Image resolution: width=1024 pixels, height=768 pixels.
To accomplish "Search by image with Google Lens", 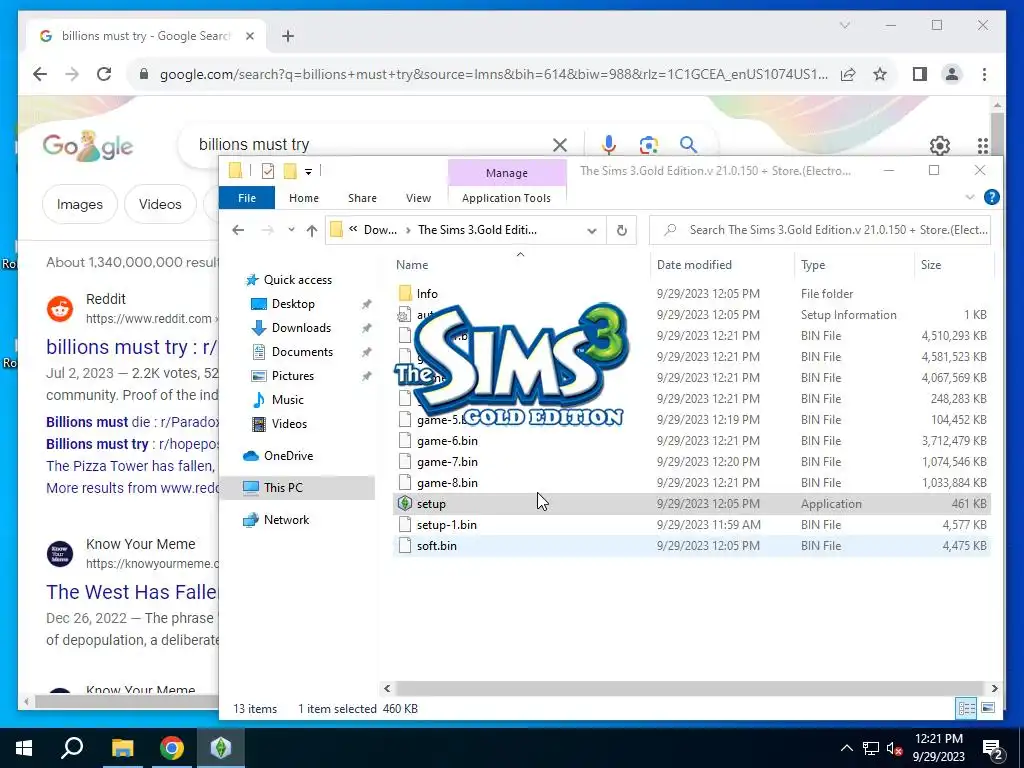I will point(648,144).
